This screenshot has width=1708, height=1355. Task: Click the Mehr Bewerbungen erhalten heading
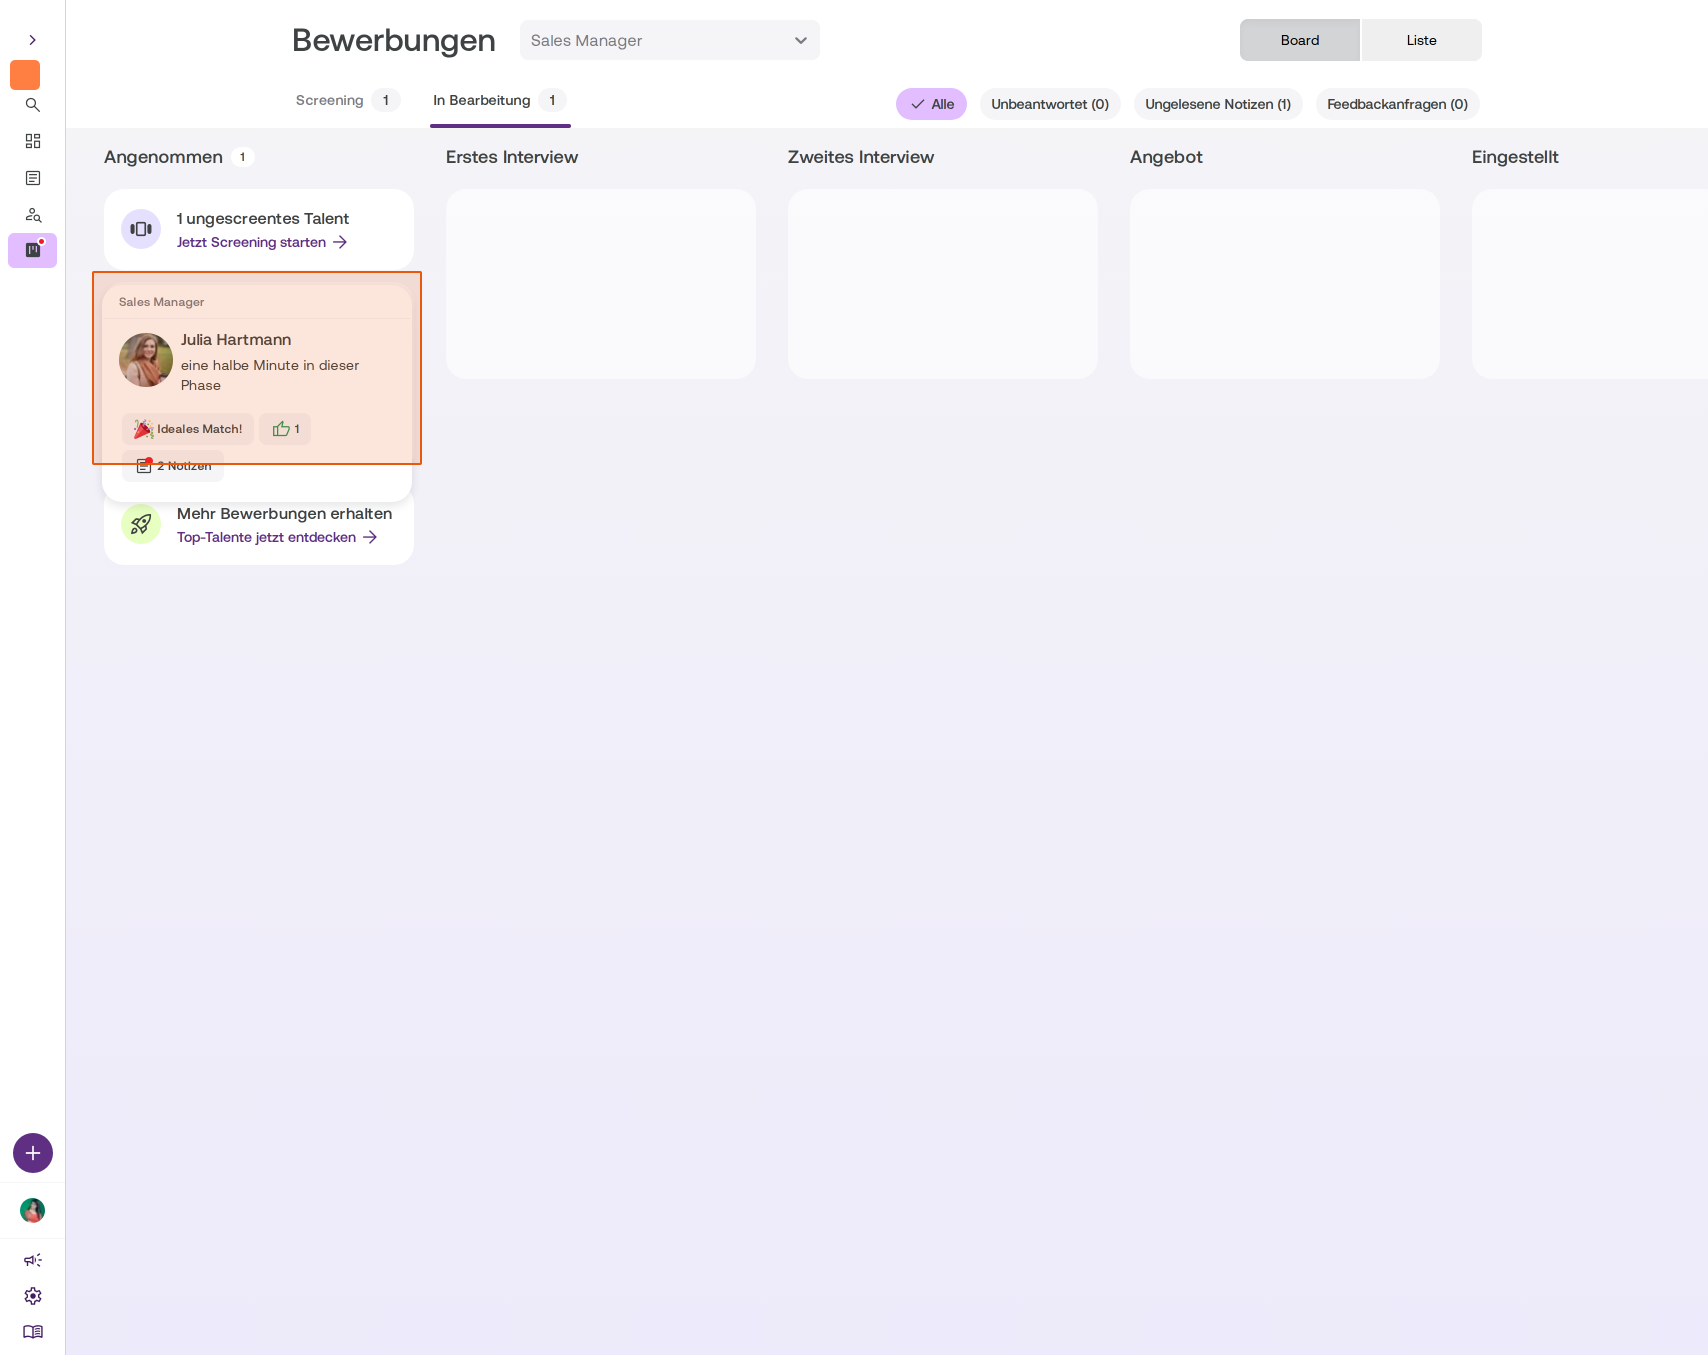click(x=284, y=514)
